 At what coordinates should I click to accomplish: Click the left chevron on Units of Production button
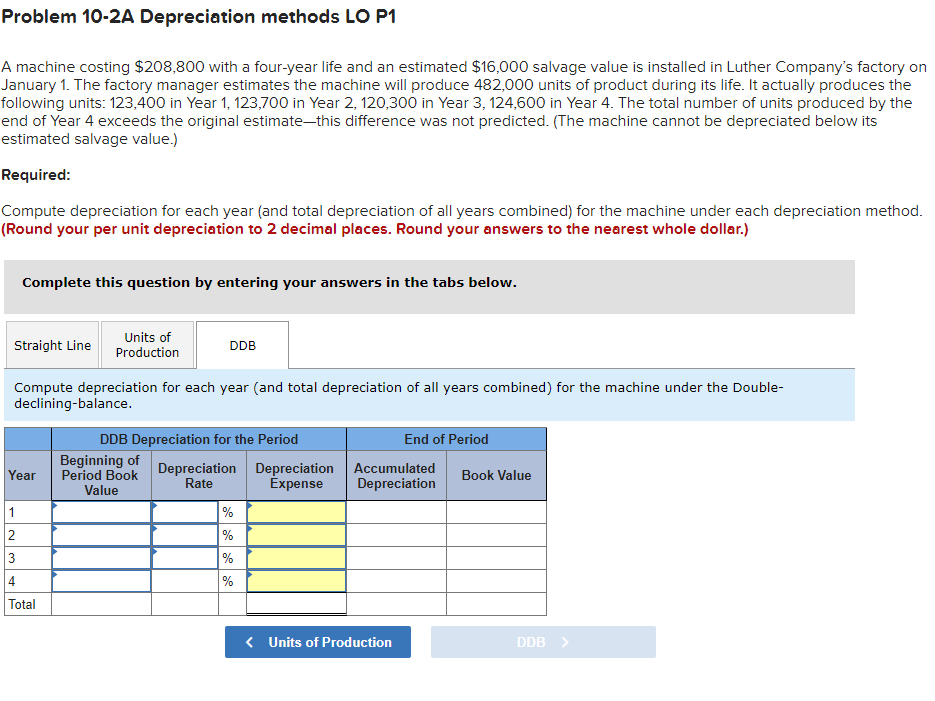(x=250, y=642)
